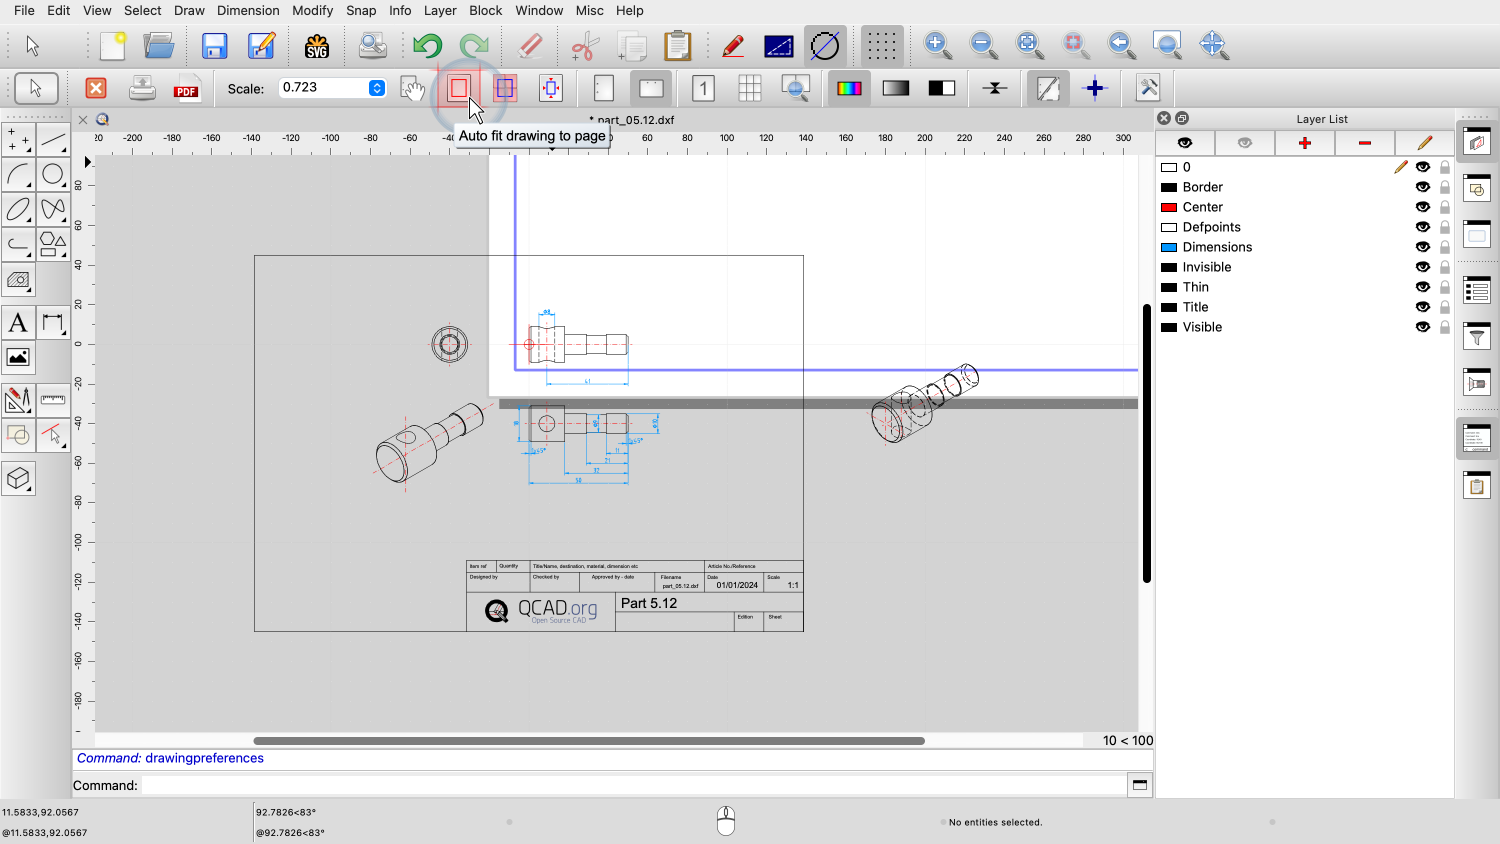Click the Save floppy disk icon
Viewport: 1500px width, 844px height.
pos(214,46)
